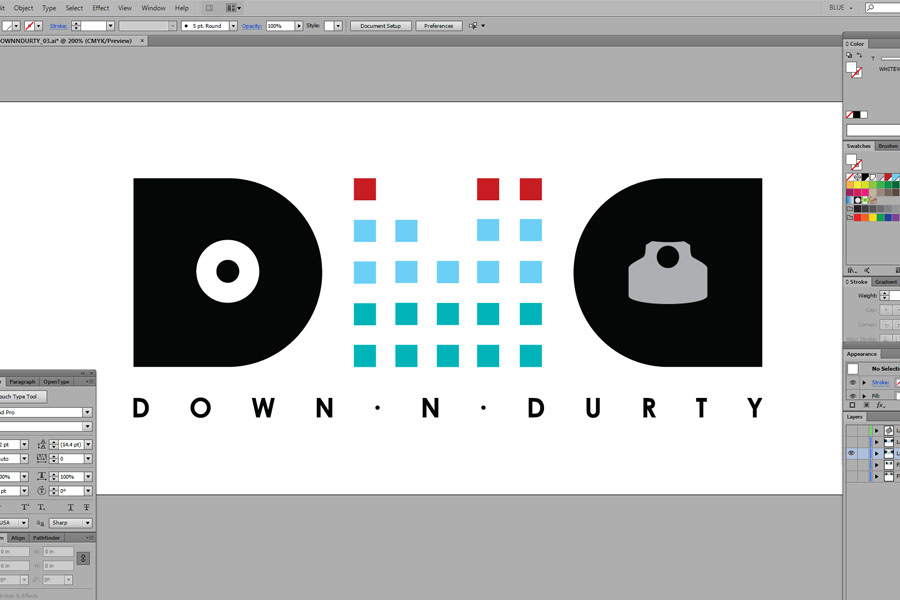900x600 pixels.
Task: Open the BLUE workspace switcher
Action: [840, 8]
